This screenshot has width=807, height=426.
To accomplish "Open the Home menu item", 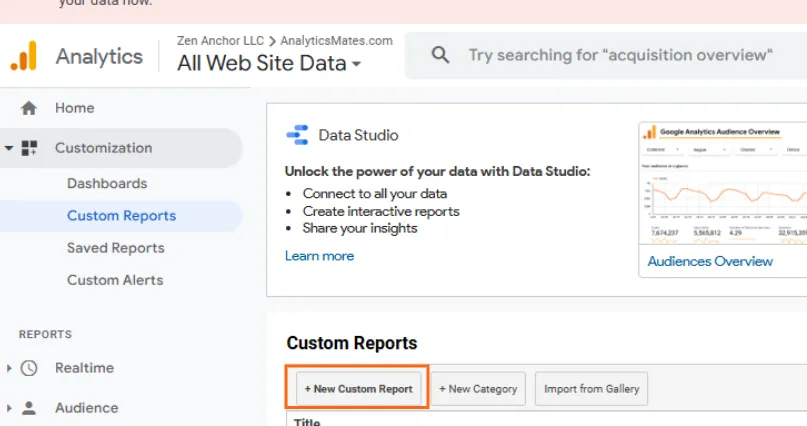I will (x=75, y=108).
